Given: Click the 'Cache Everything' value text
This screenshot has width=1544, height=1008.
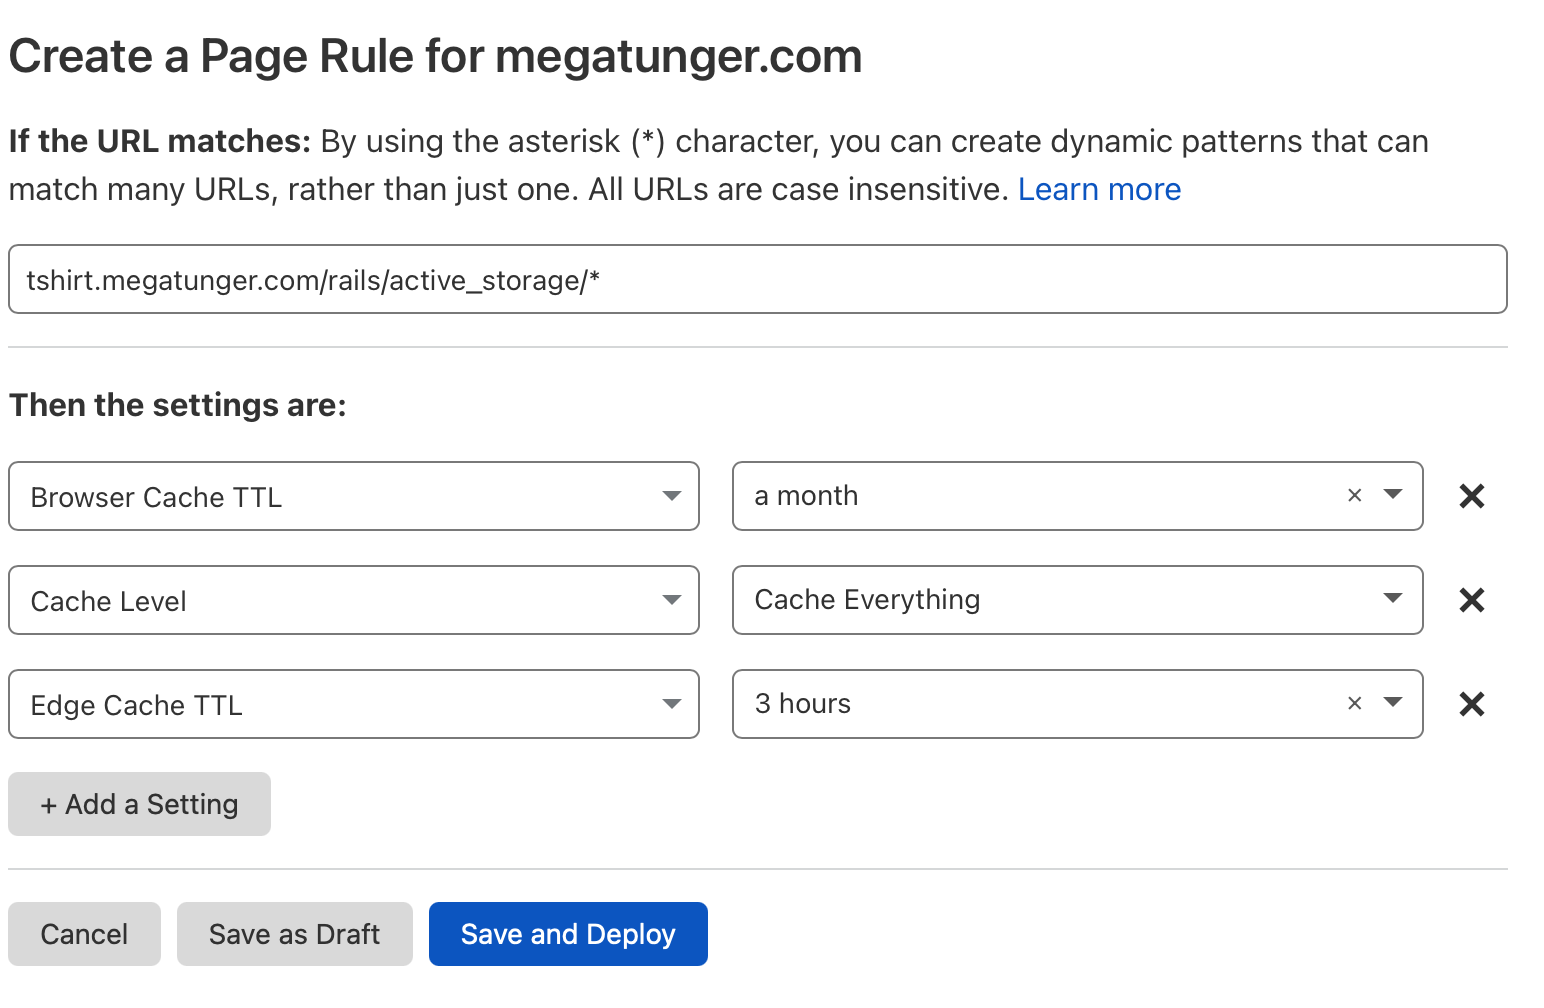Looking at the screenshot, I should [x=867, y=600].
